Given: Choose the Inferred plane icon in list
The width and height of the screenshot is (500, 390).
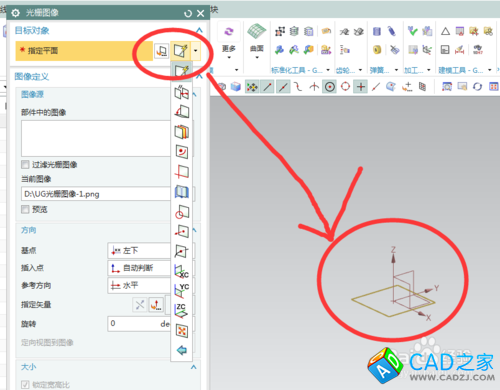Looking at the screenshot, I should pos(181,70).
